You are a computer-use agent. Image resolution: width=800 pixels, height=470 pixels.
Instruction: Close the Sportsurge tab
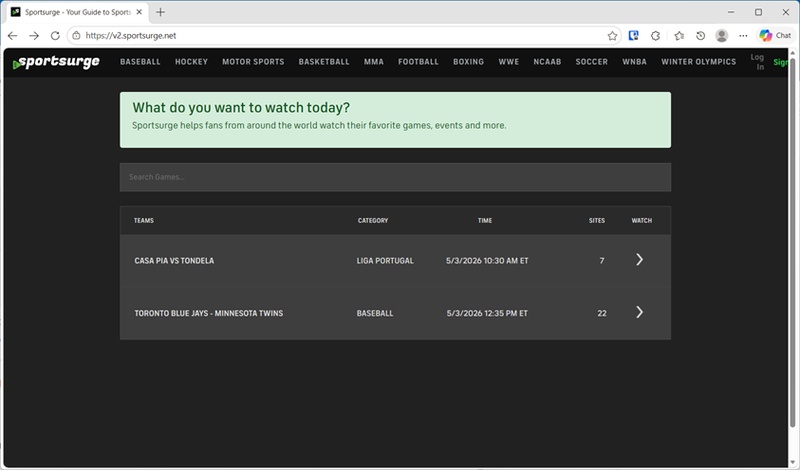click(139, 12)
